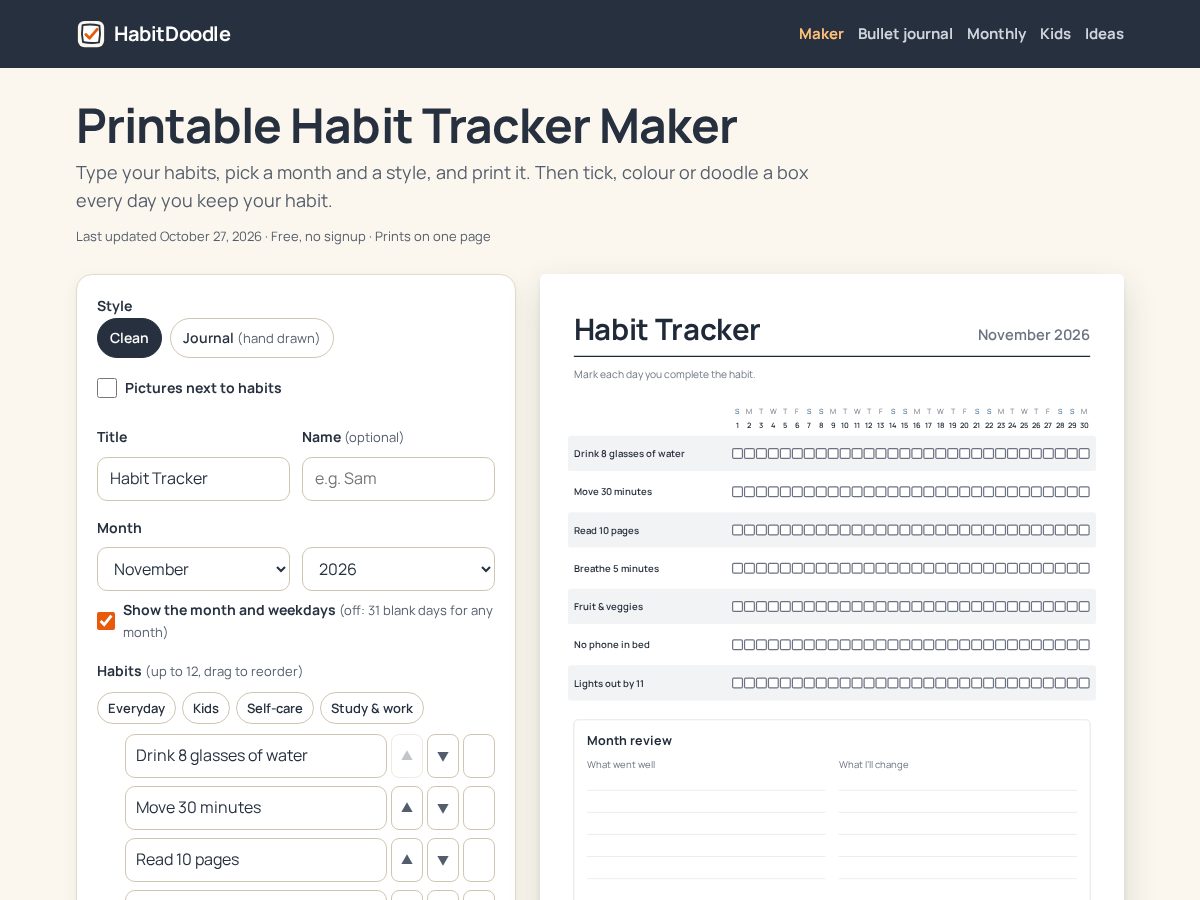Load the Kids habit preset
1200x900 pixels.
[x=206, y=708]
